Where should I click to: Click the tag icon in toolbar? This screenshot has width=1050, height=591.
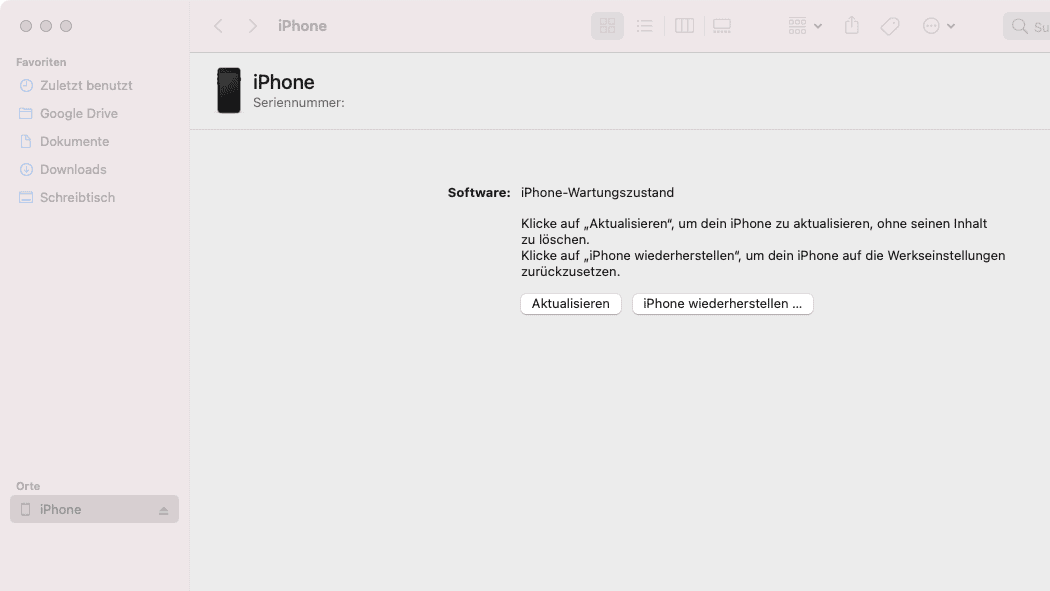pyautogui.click(x=890, y=26)
